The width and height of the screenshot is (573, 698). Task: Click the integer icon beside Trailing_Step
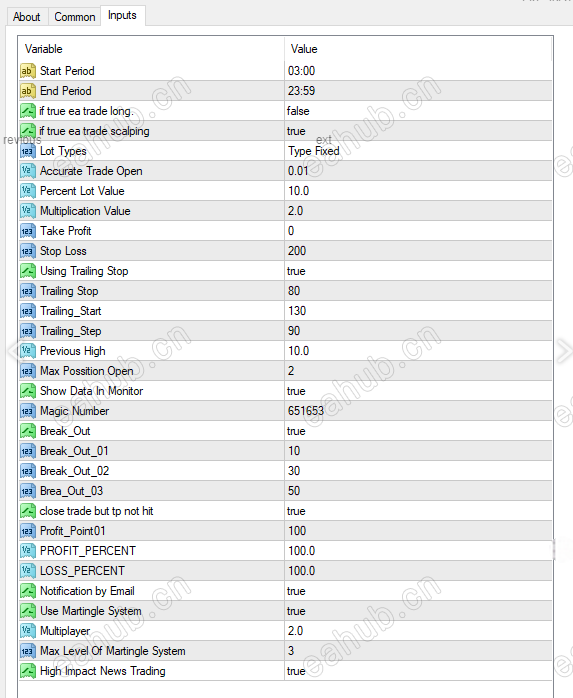click(28, 331)
